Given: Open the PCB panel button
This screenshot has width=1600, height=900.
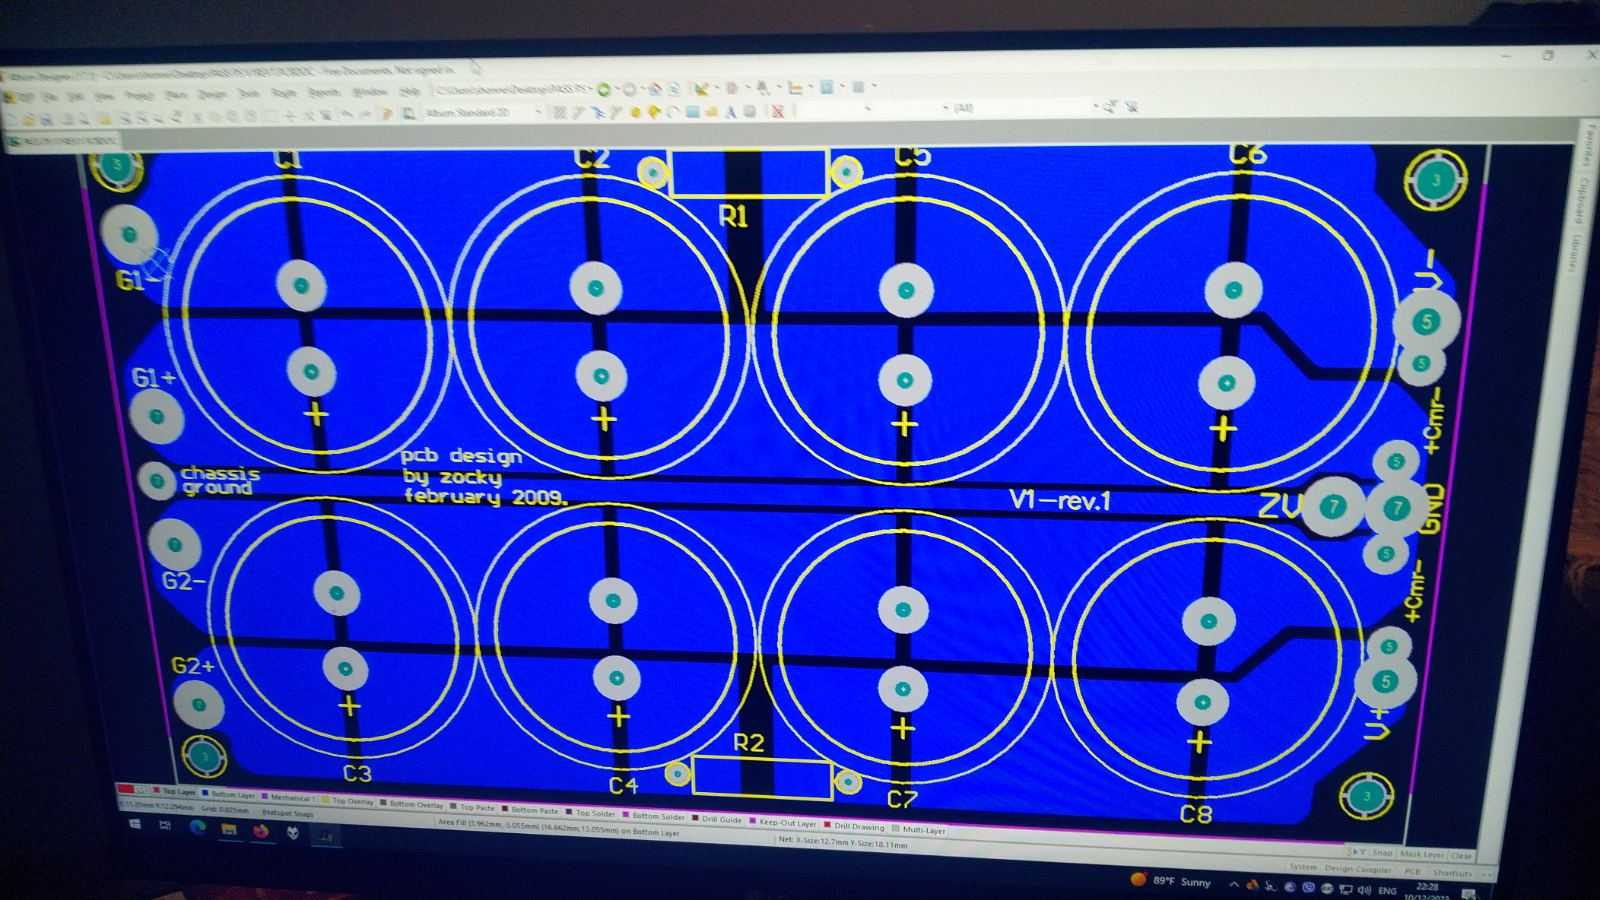Looking at the screenshot, I should [x=1412, y=871].
